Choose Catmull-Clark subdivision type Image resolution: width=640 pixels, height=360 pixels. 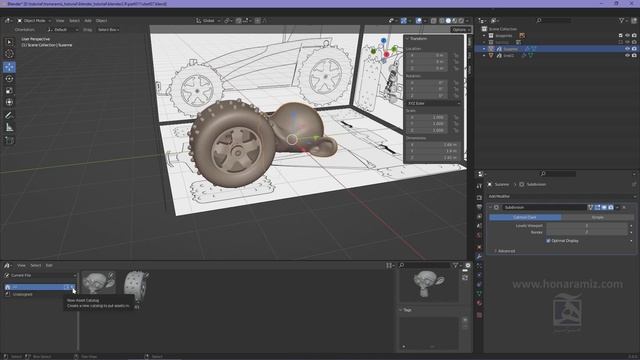525,218
